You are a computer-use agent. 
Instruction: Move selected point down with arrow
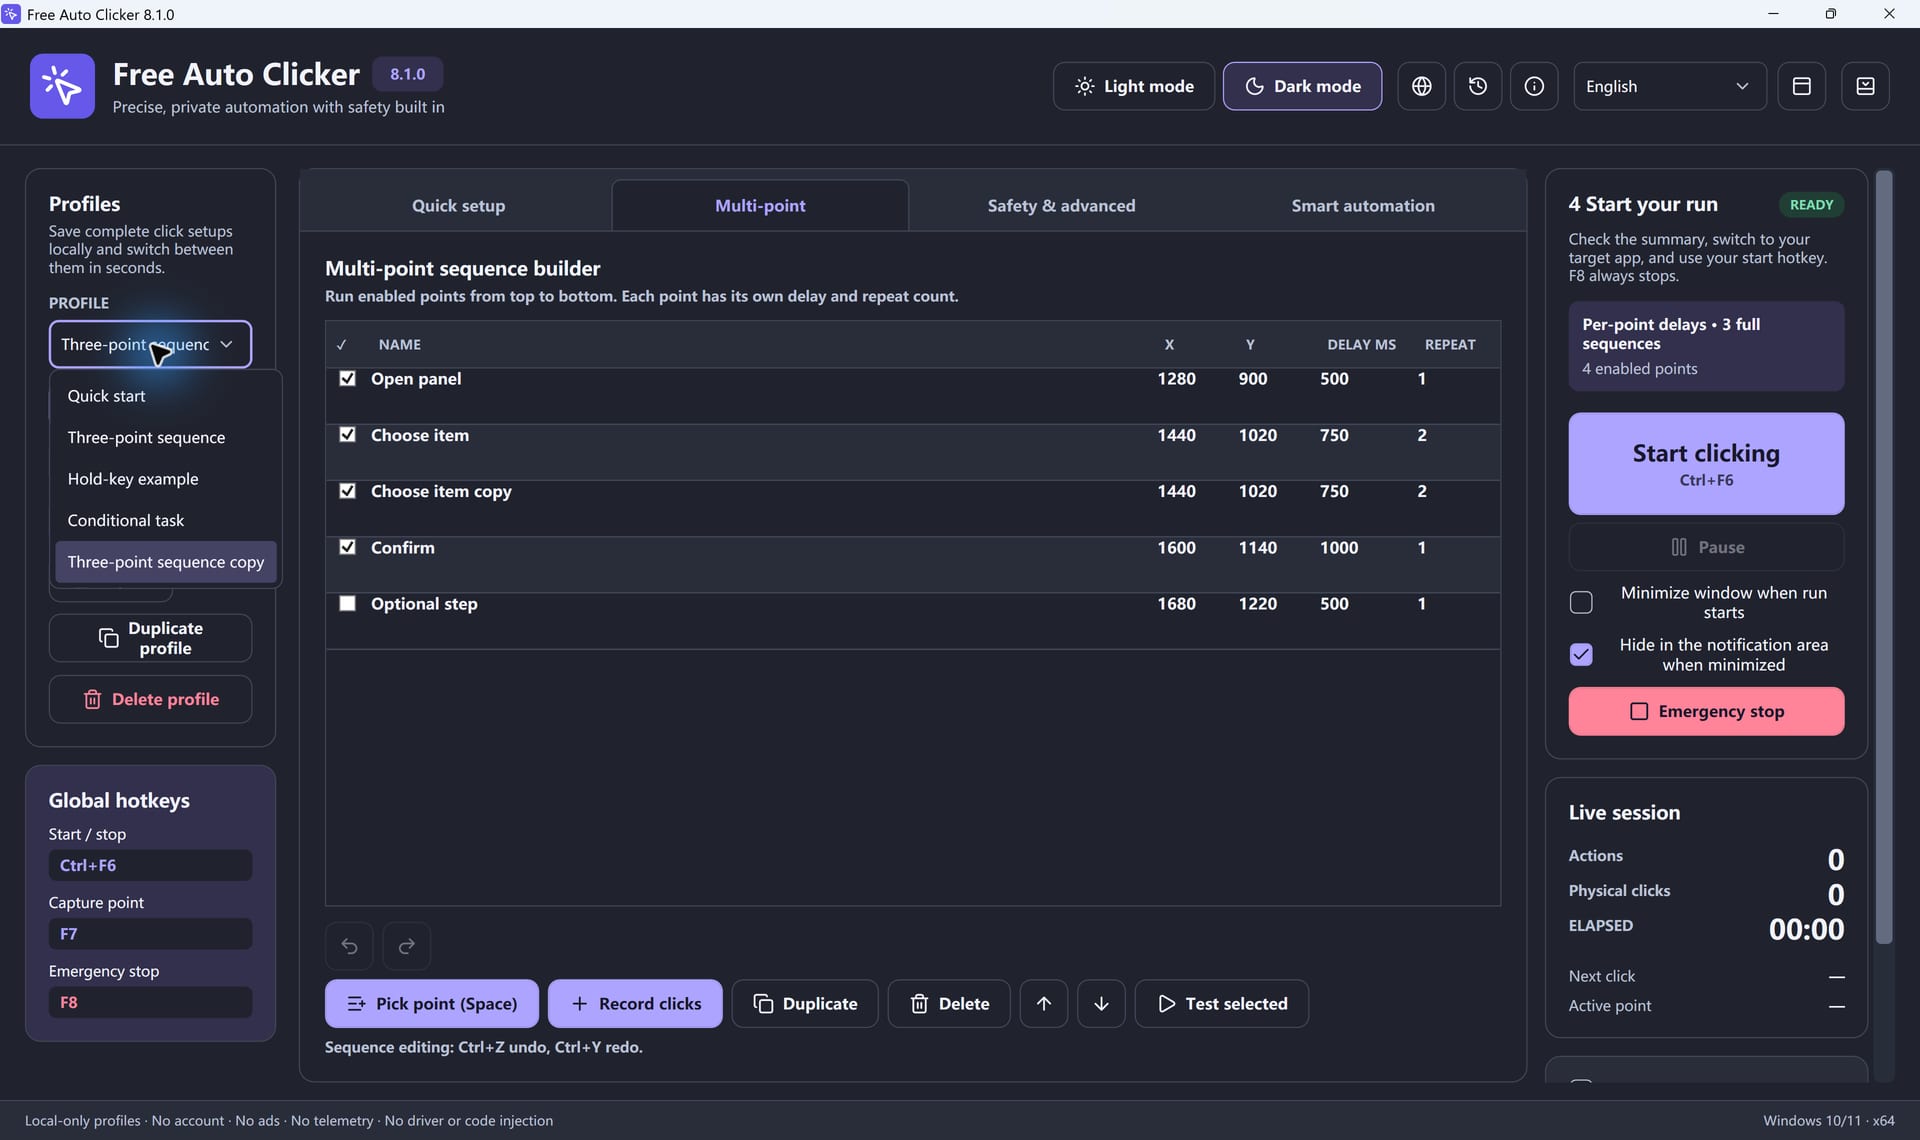point(1101,1003)
